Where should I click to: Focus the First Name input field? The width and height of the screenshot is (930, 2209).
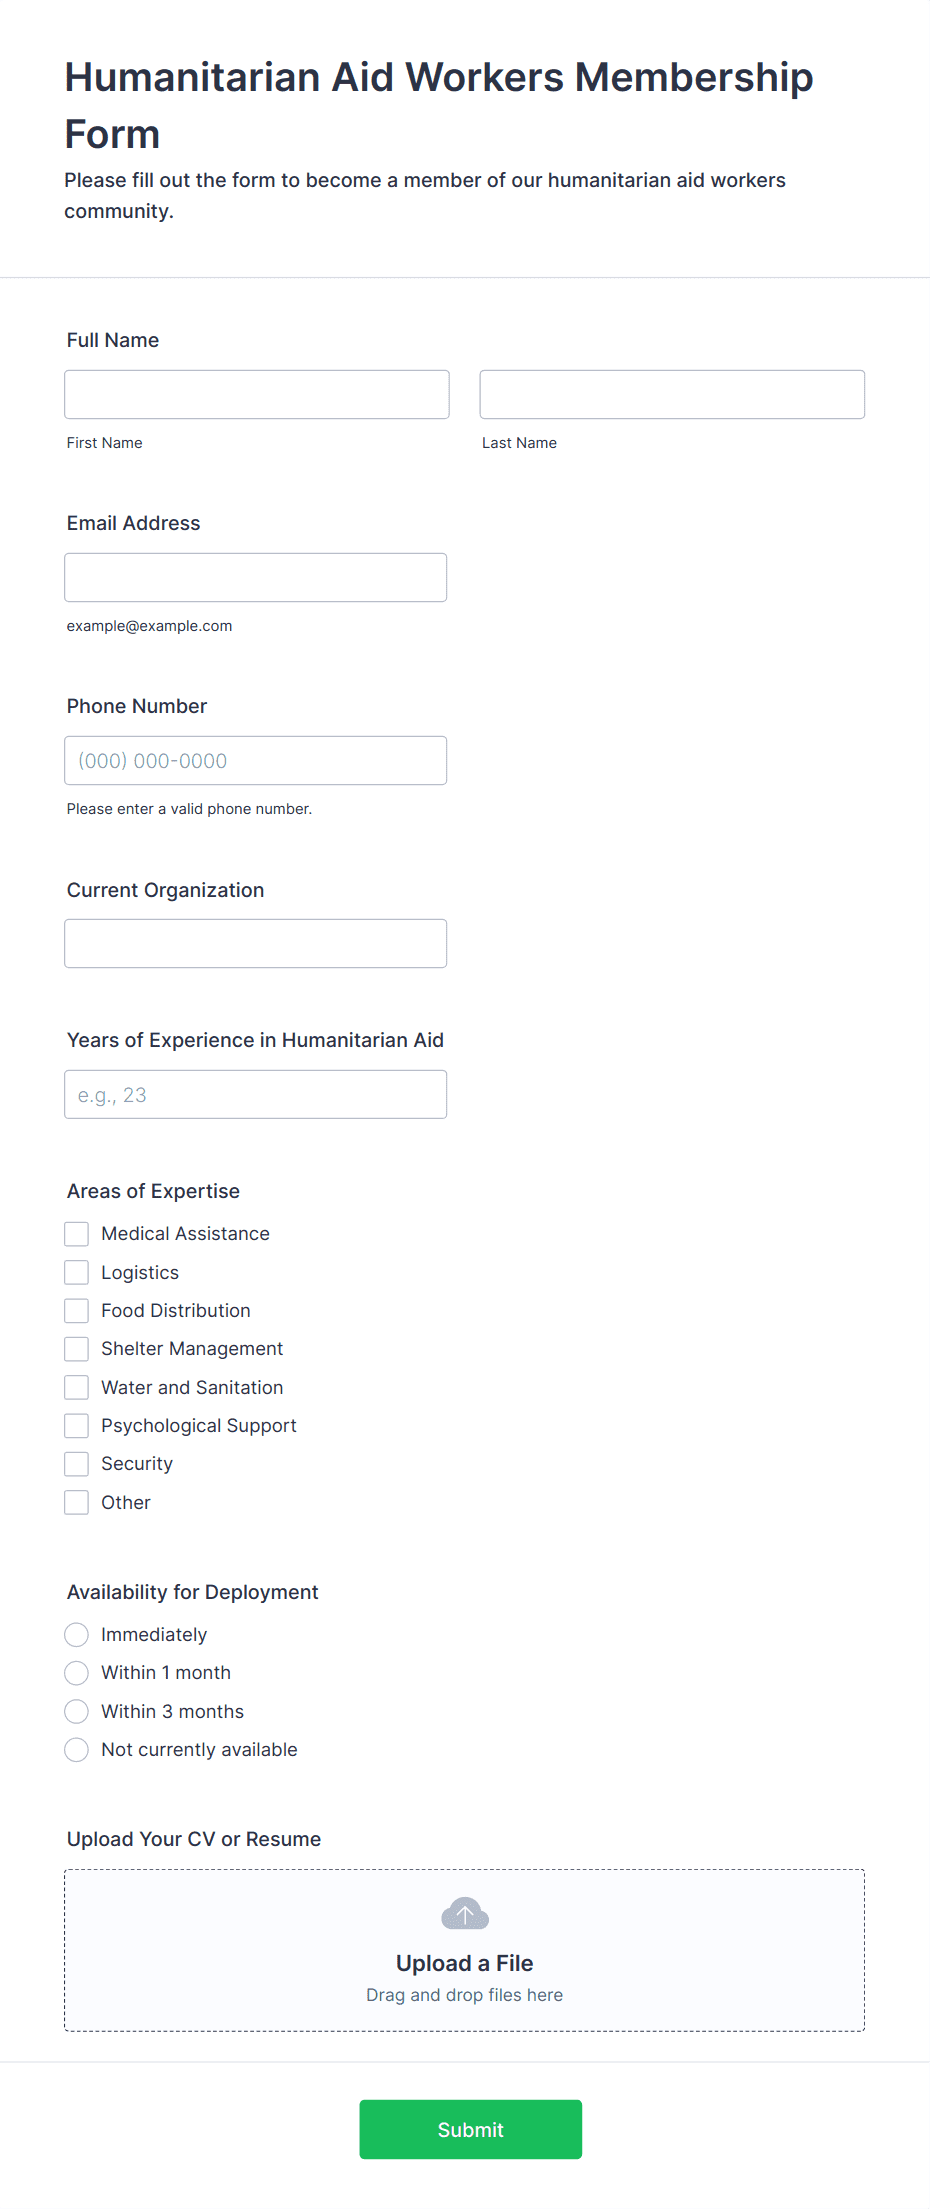[257, 394]
